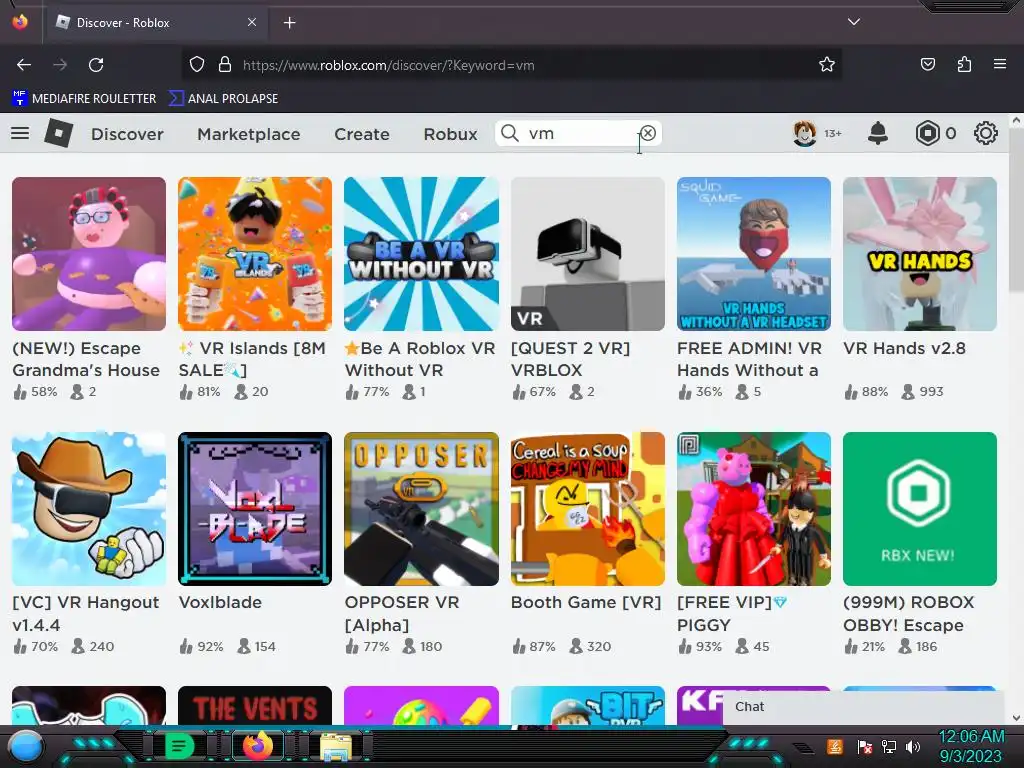Bookmark this page with the star icon
This screenshot has width=1024, height=768.
click(x=827, y=65)
